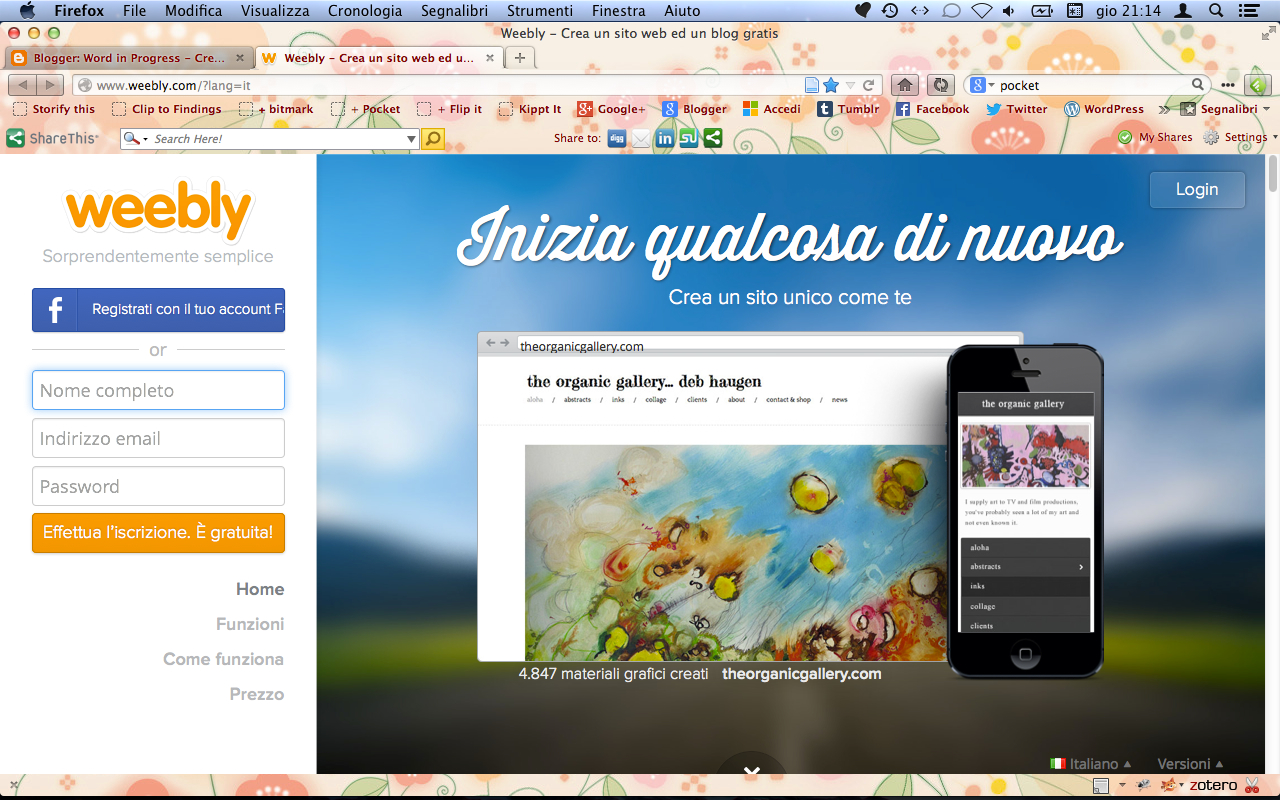
Task: Open the File menu
Action: [x=134, y=11]
